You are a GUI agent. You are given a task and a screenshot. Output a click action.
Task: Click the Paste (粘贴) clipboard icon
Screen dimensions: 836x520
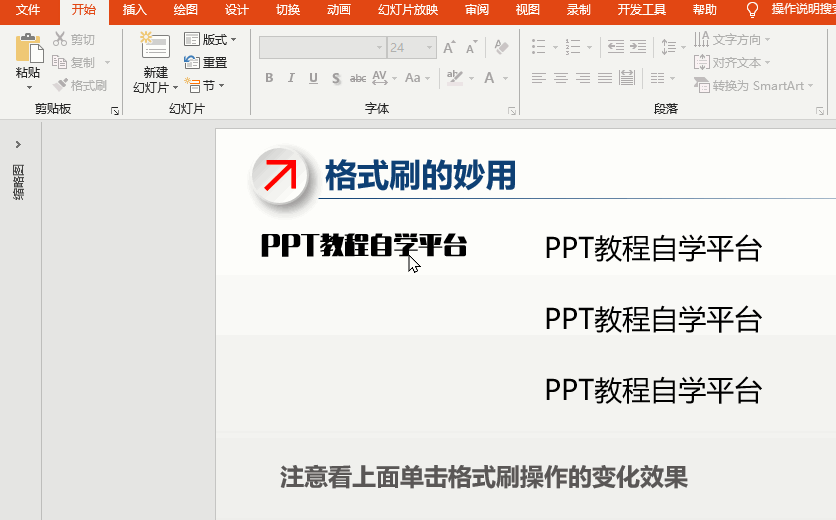click(29, 48)
